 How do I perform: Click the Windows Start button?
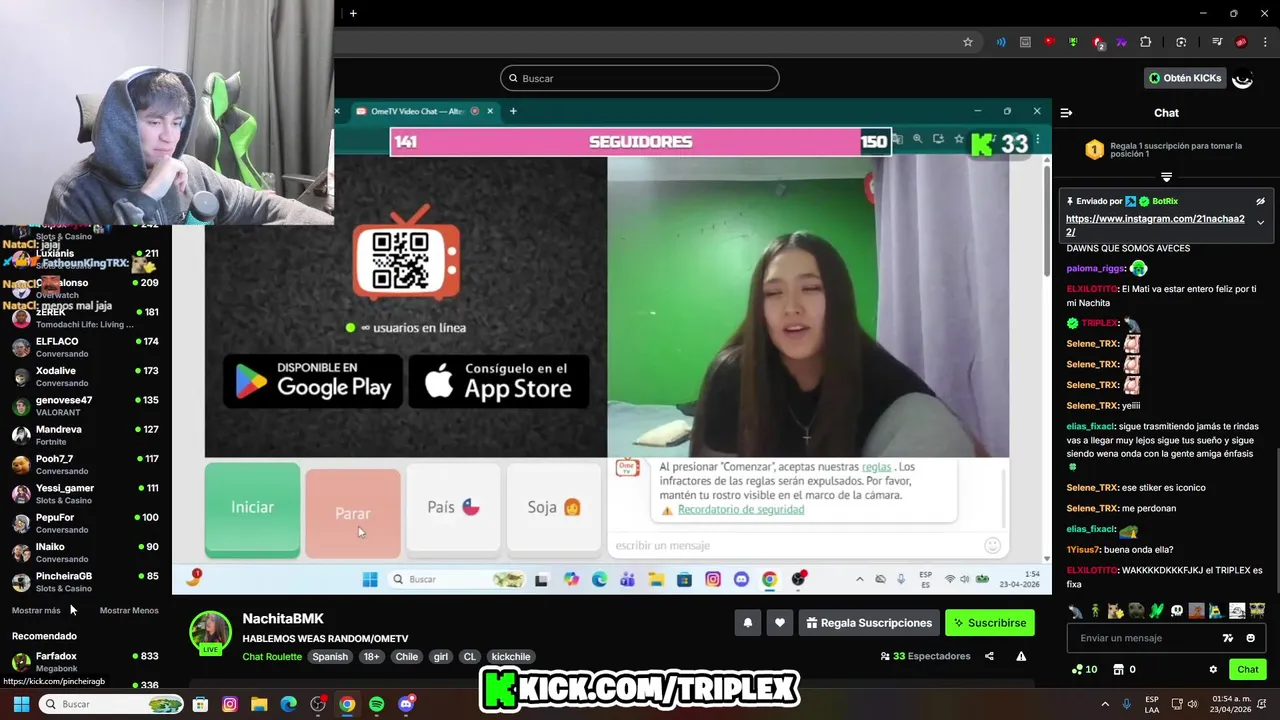21,704
